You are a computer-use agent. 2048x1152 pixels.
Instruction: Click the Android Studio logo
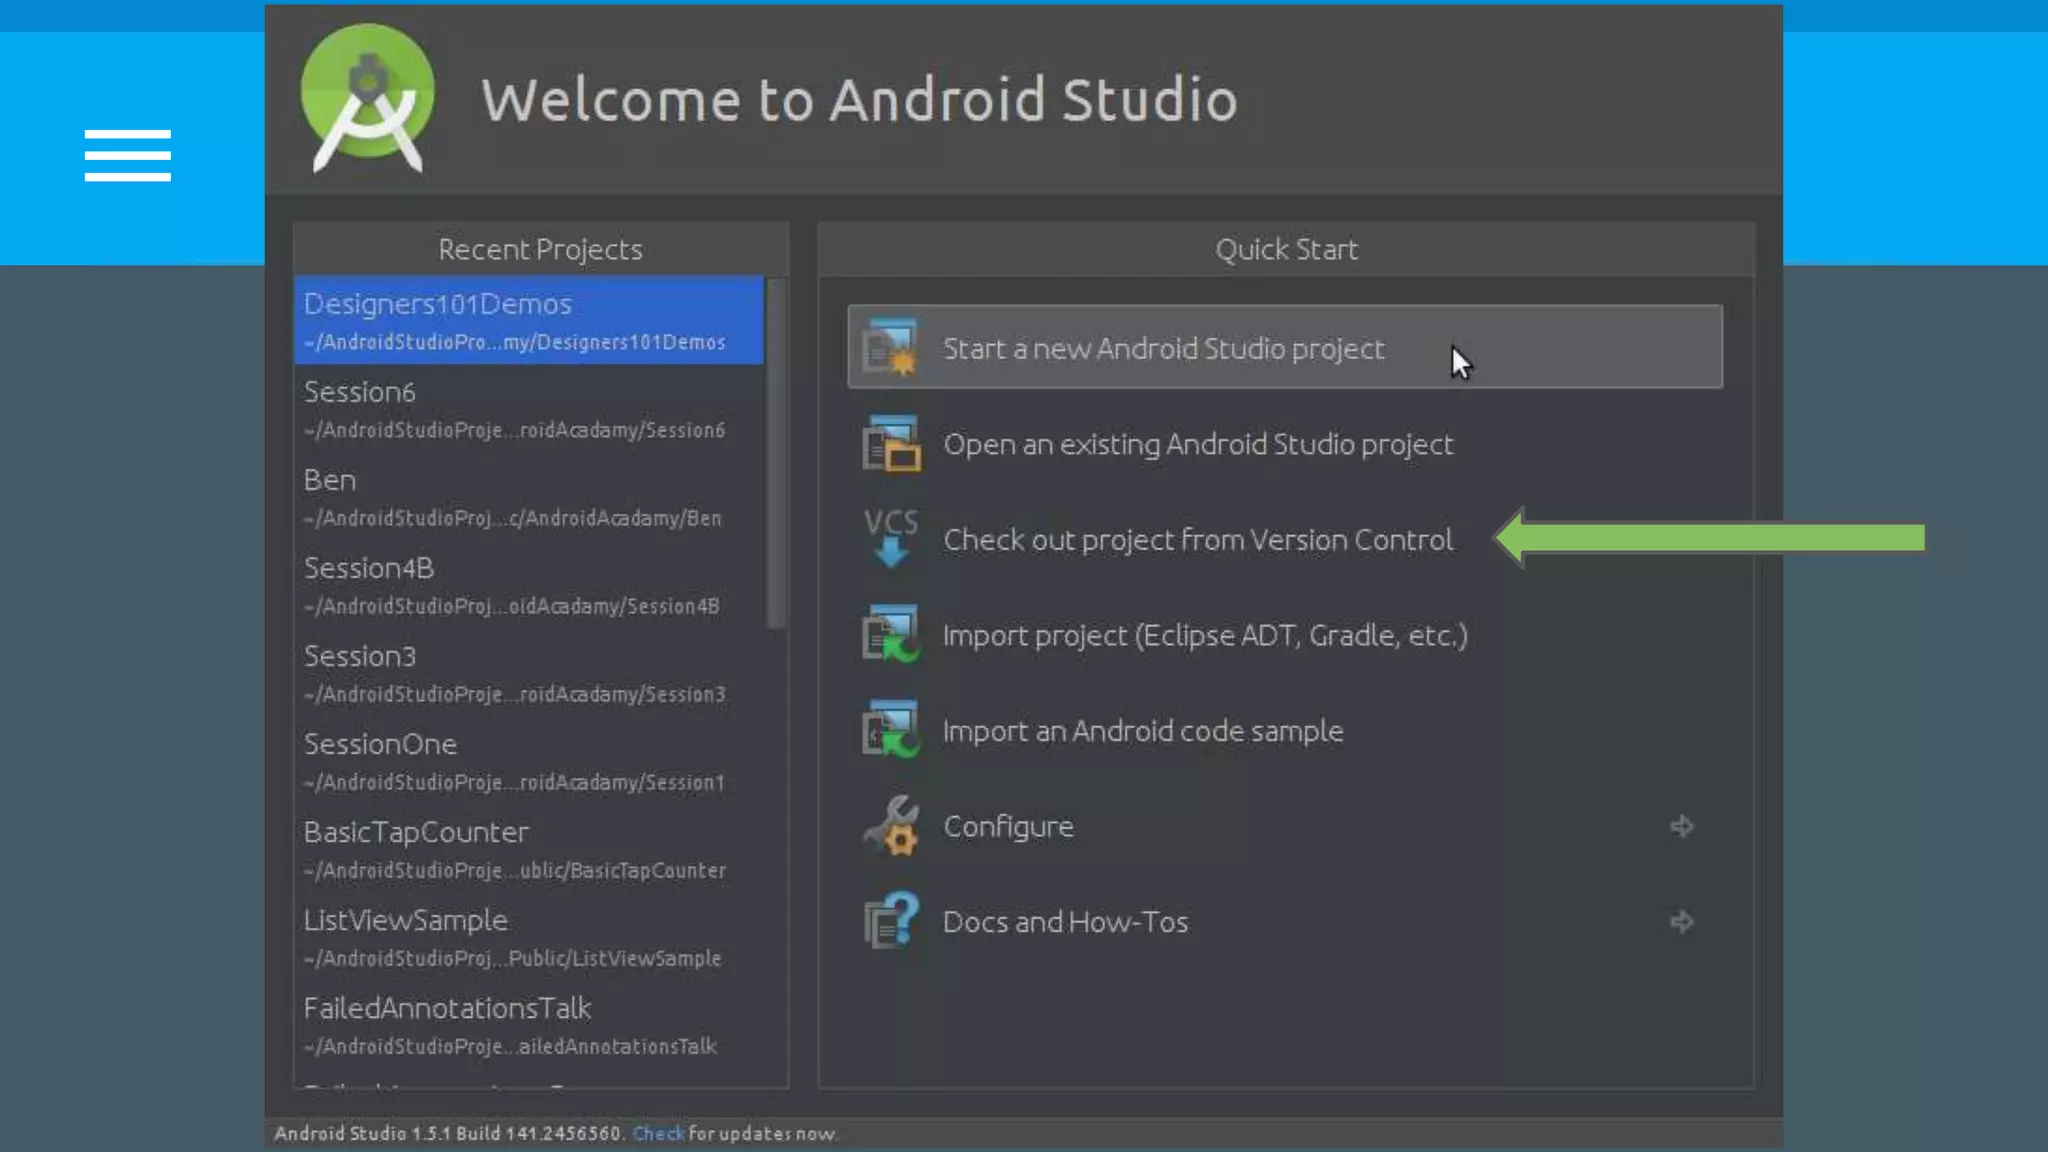point(368,98)
